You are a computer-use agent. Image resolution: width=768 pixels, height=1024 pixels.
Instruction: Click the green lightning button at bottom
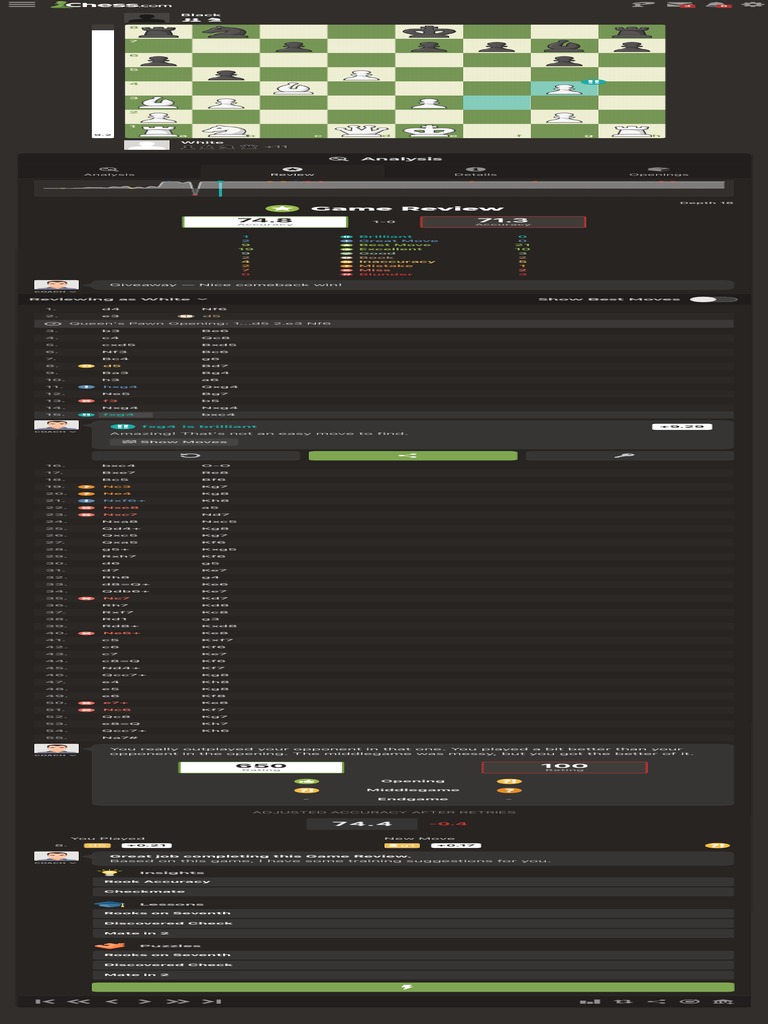tap(413, 987)
